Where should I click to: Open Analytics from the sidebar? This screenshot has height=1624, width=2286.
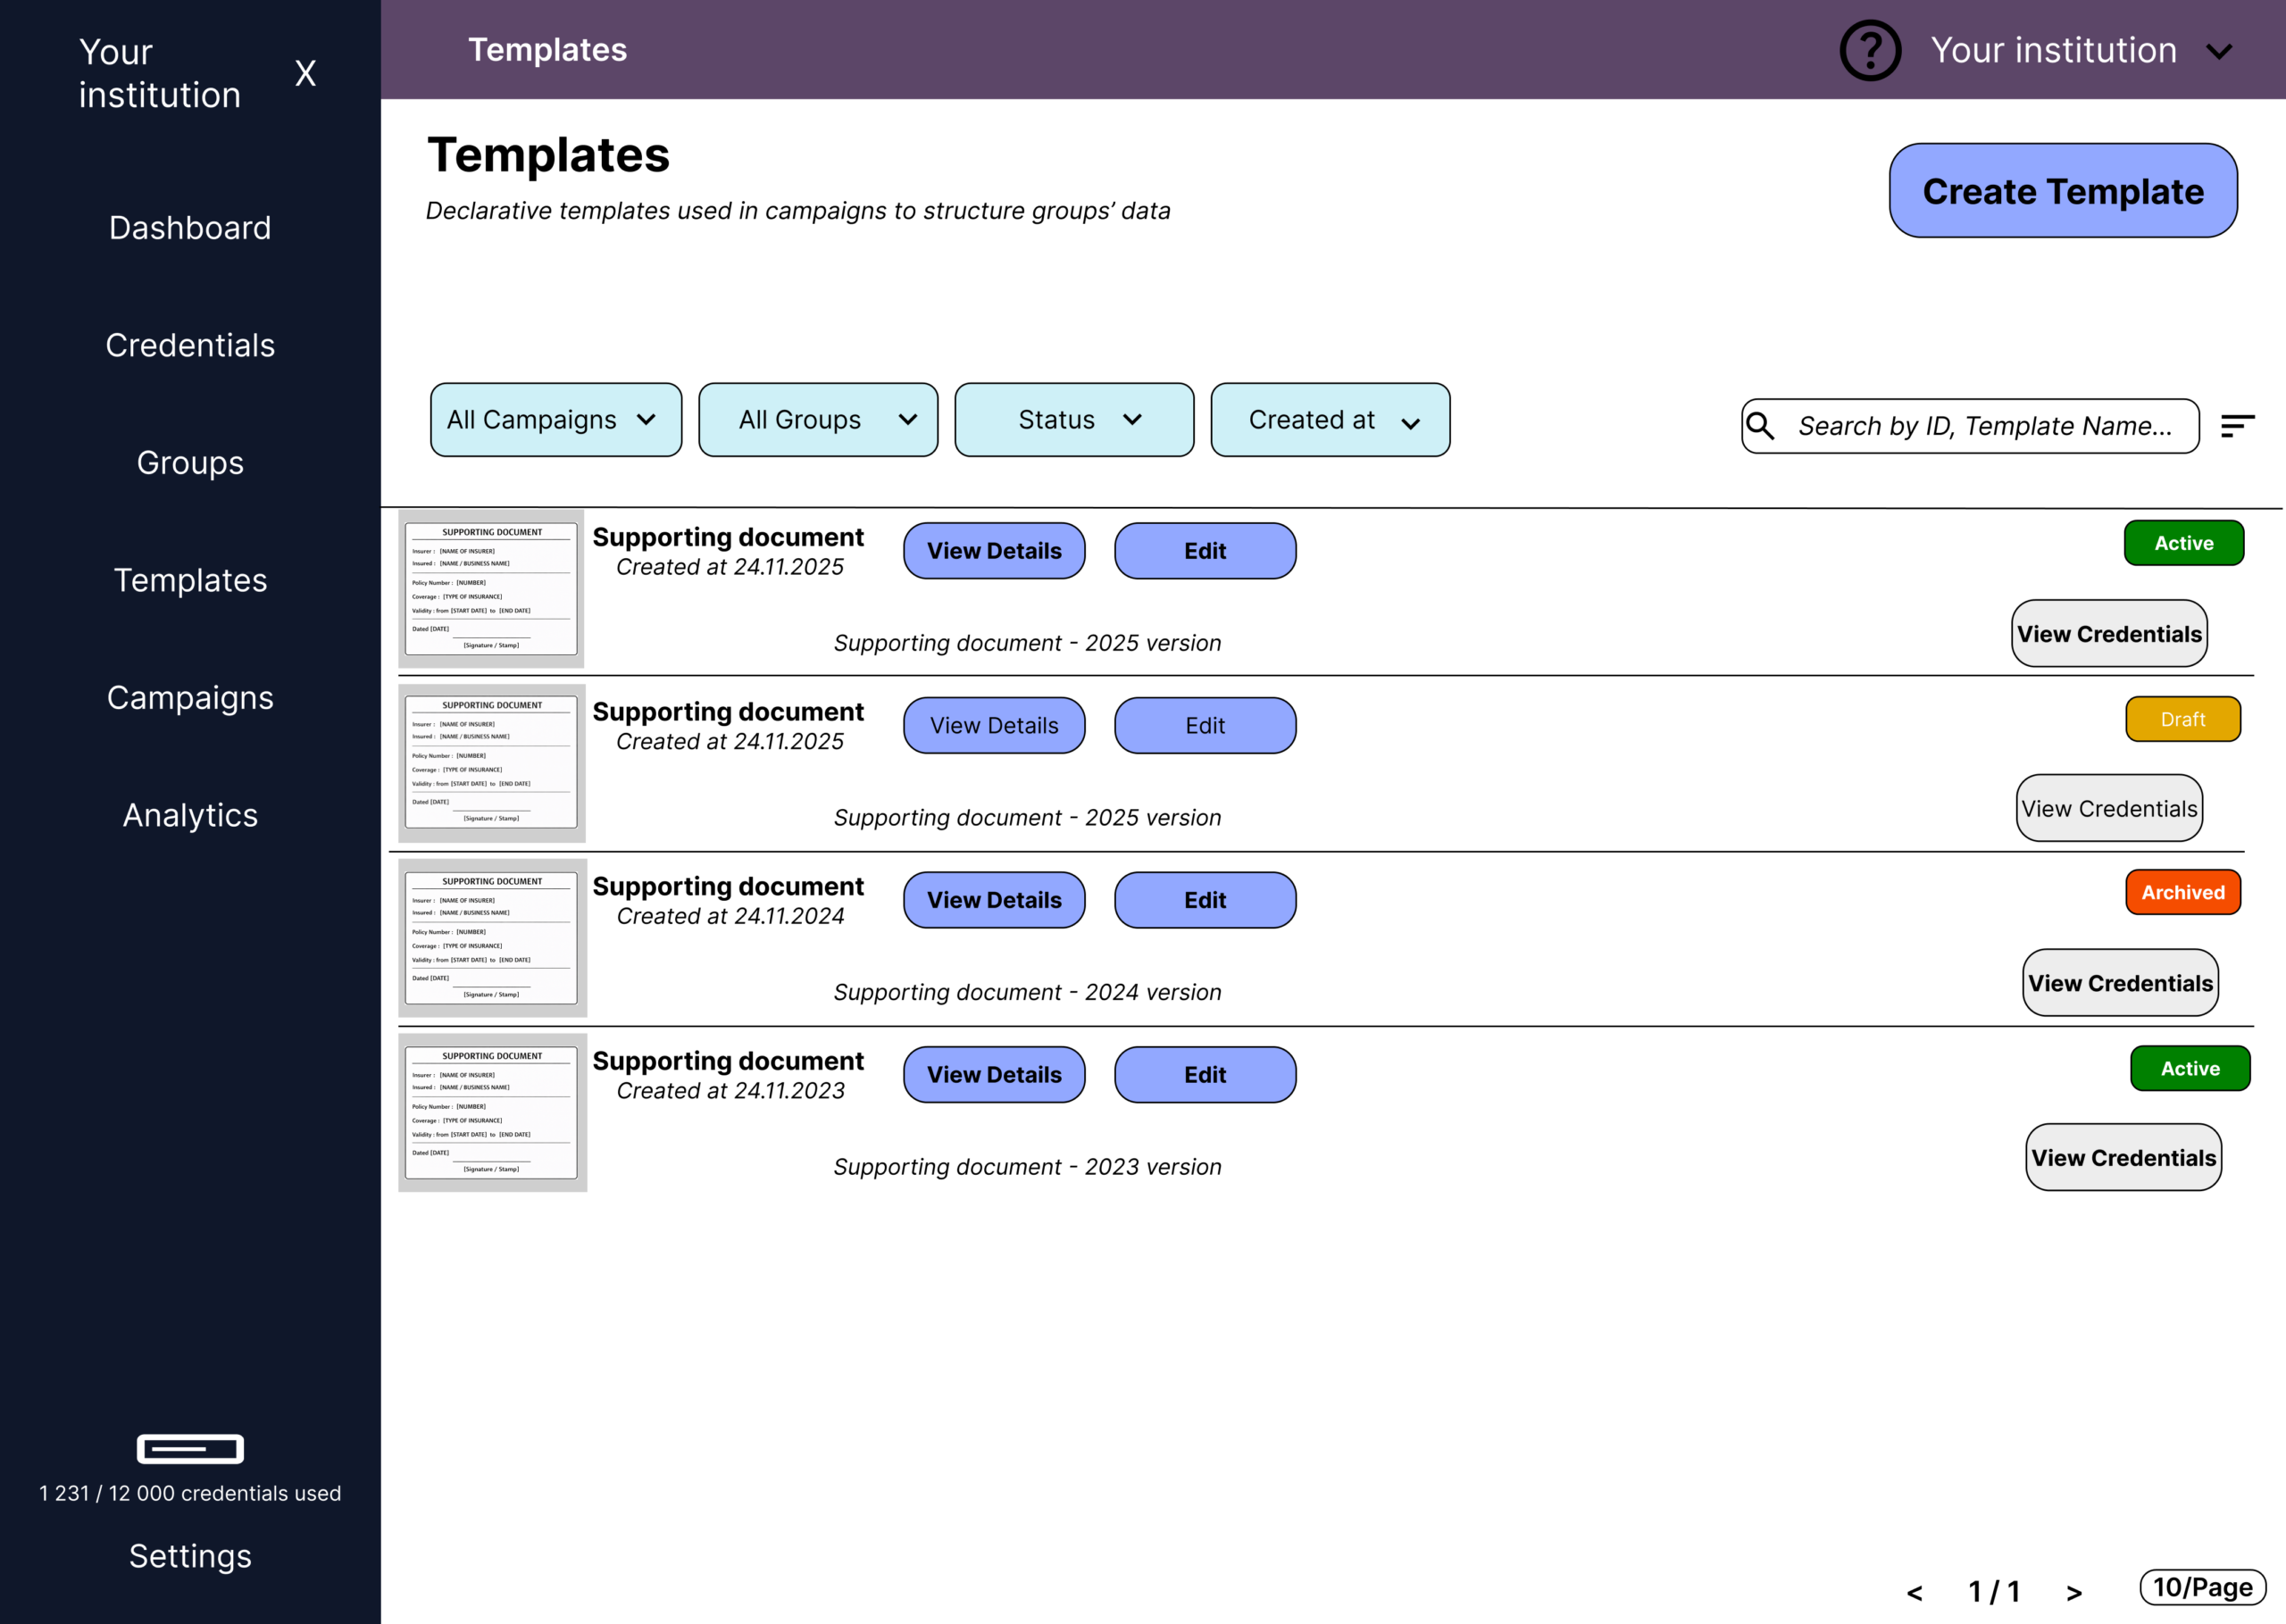tap(190, 815)
